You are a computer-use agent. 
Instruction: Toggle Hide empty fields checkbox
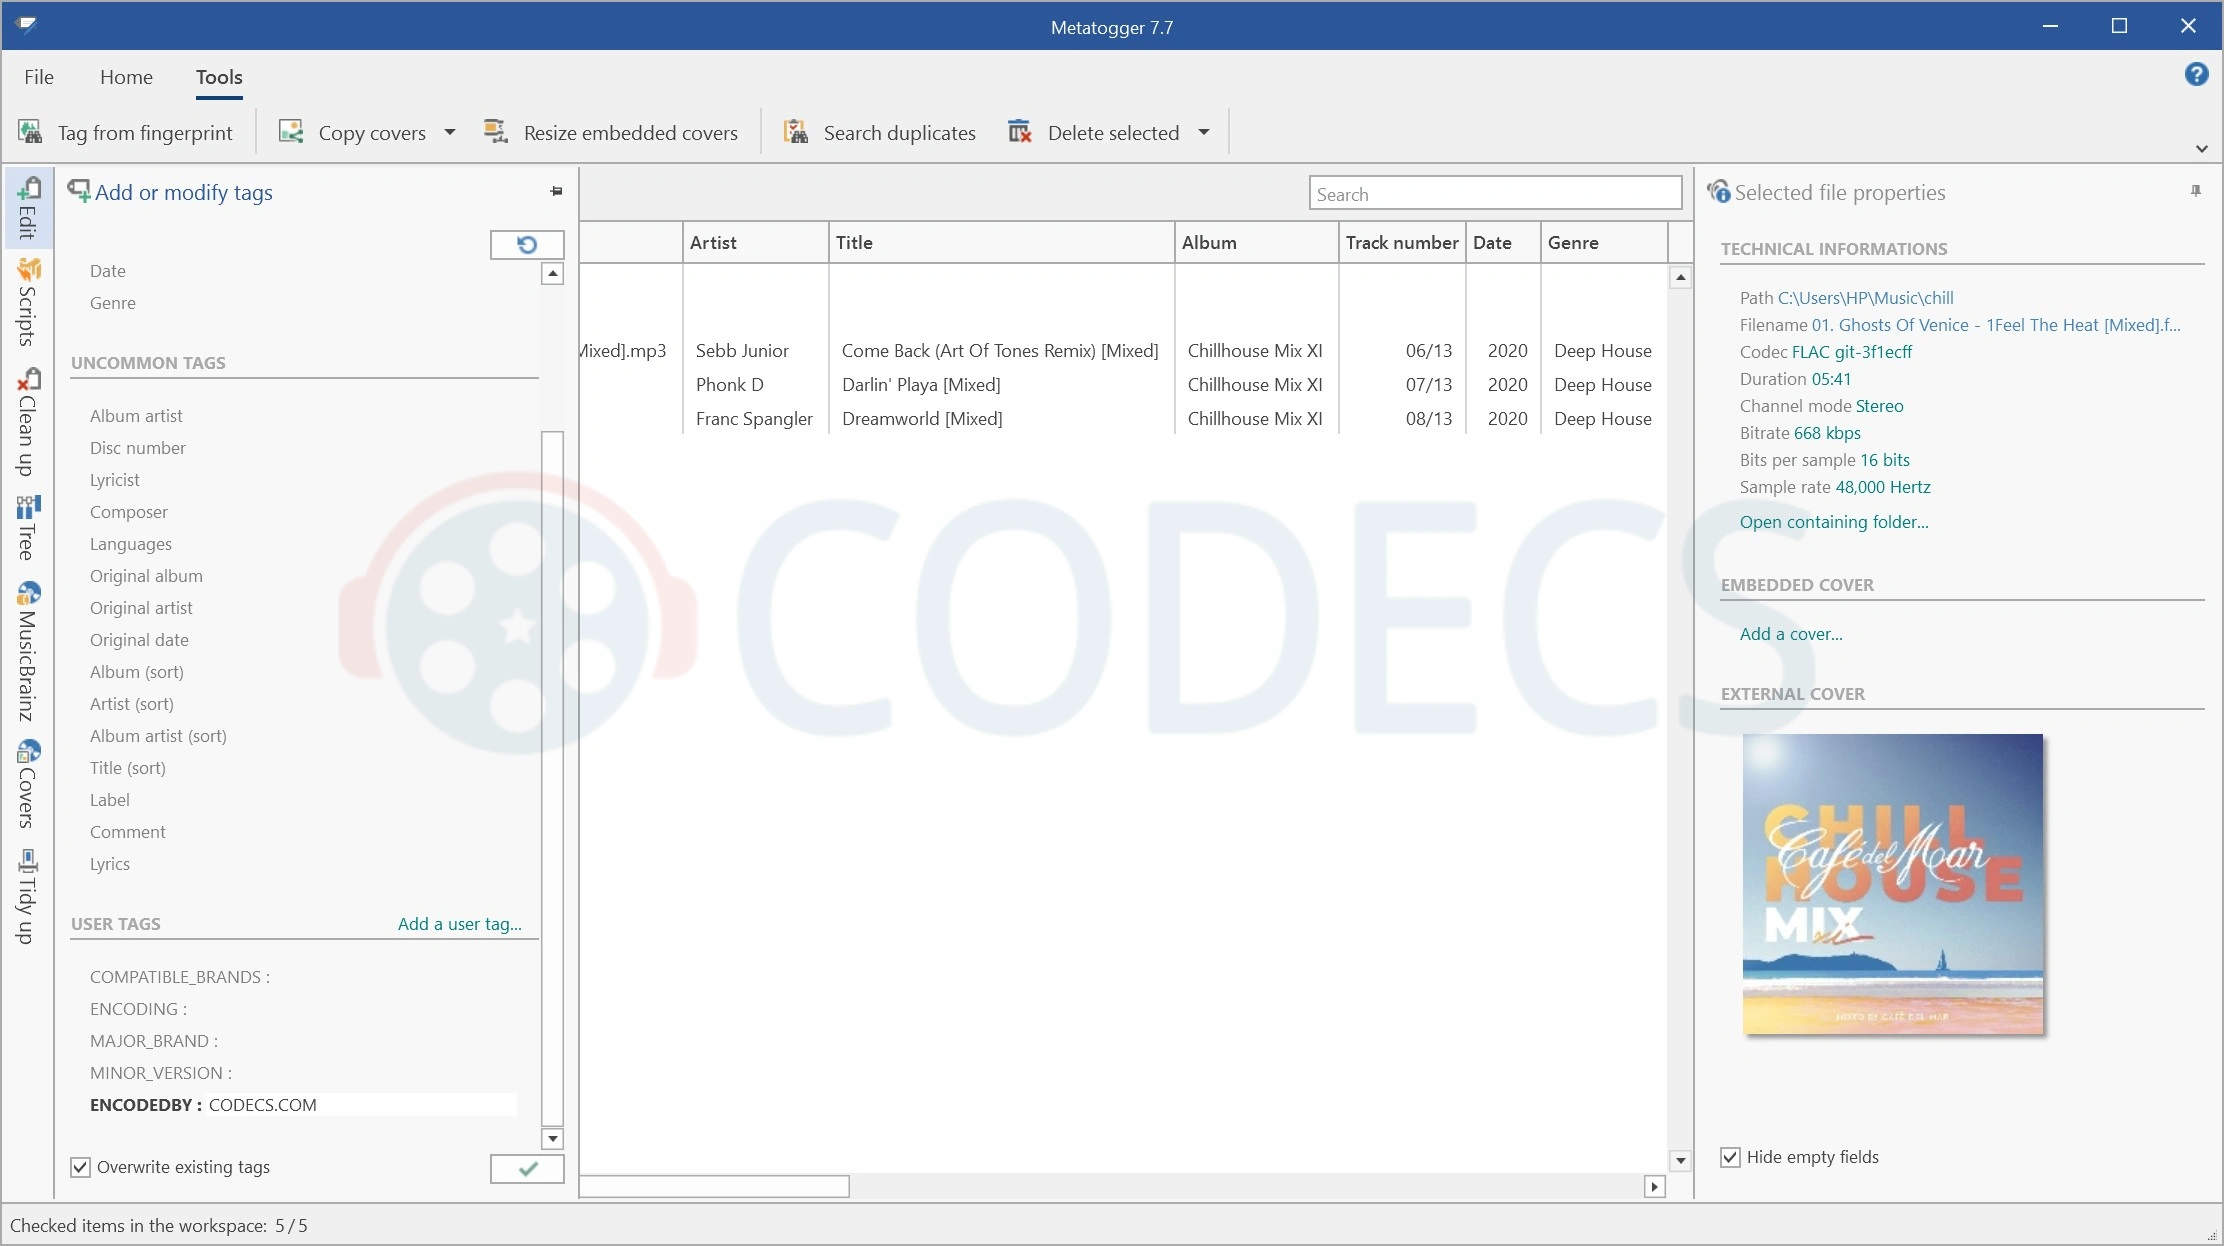pyautogui.click(x=1730, y=1157)
